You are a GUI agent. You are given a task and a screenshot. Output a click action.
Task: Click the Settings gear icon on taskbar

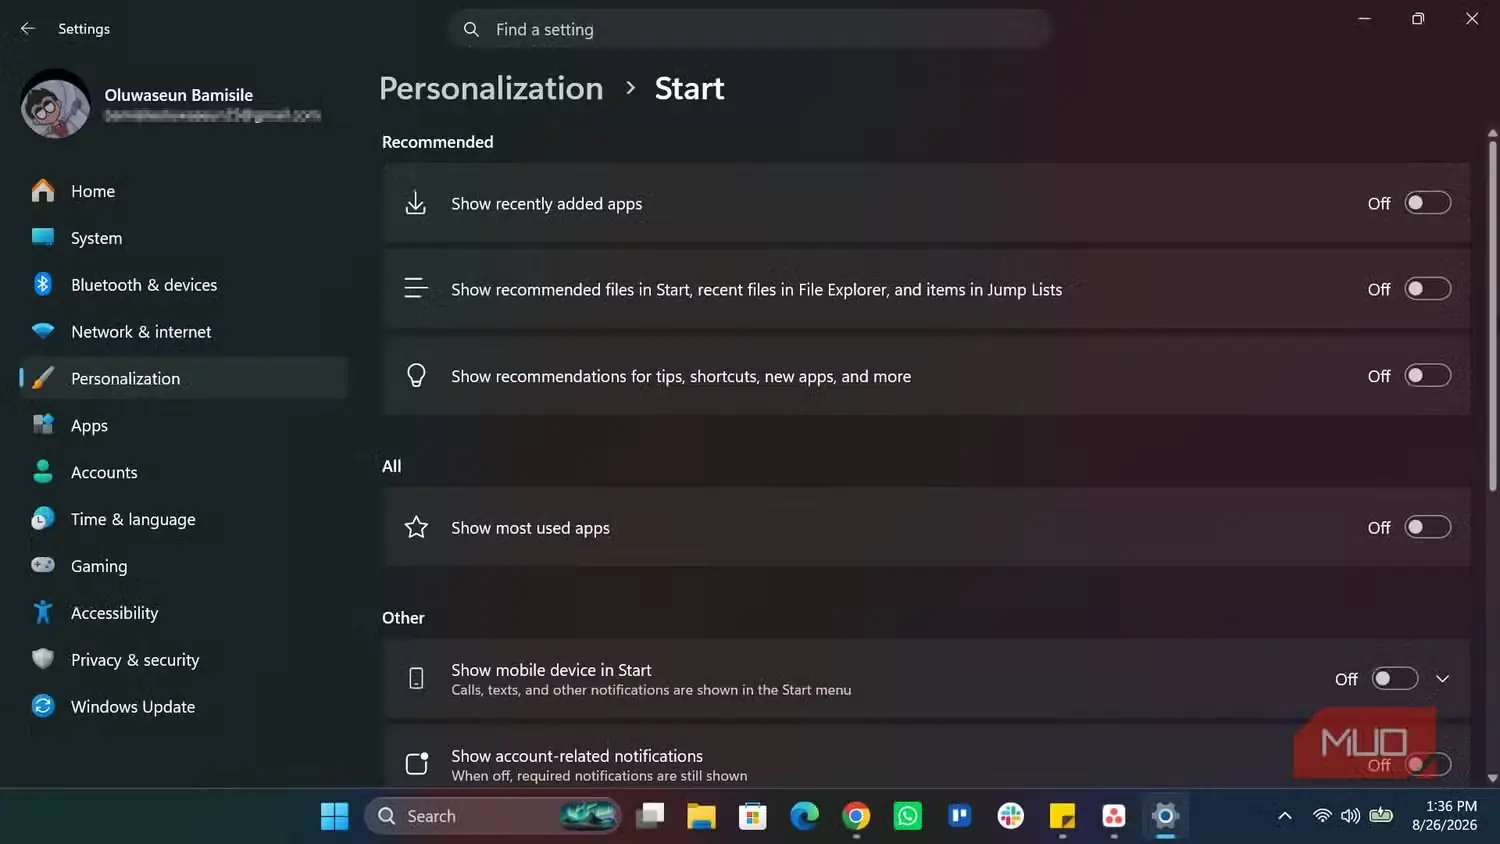pos(1165,816)
